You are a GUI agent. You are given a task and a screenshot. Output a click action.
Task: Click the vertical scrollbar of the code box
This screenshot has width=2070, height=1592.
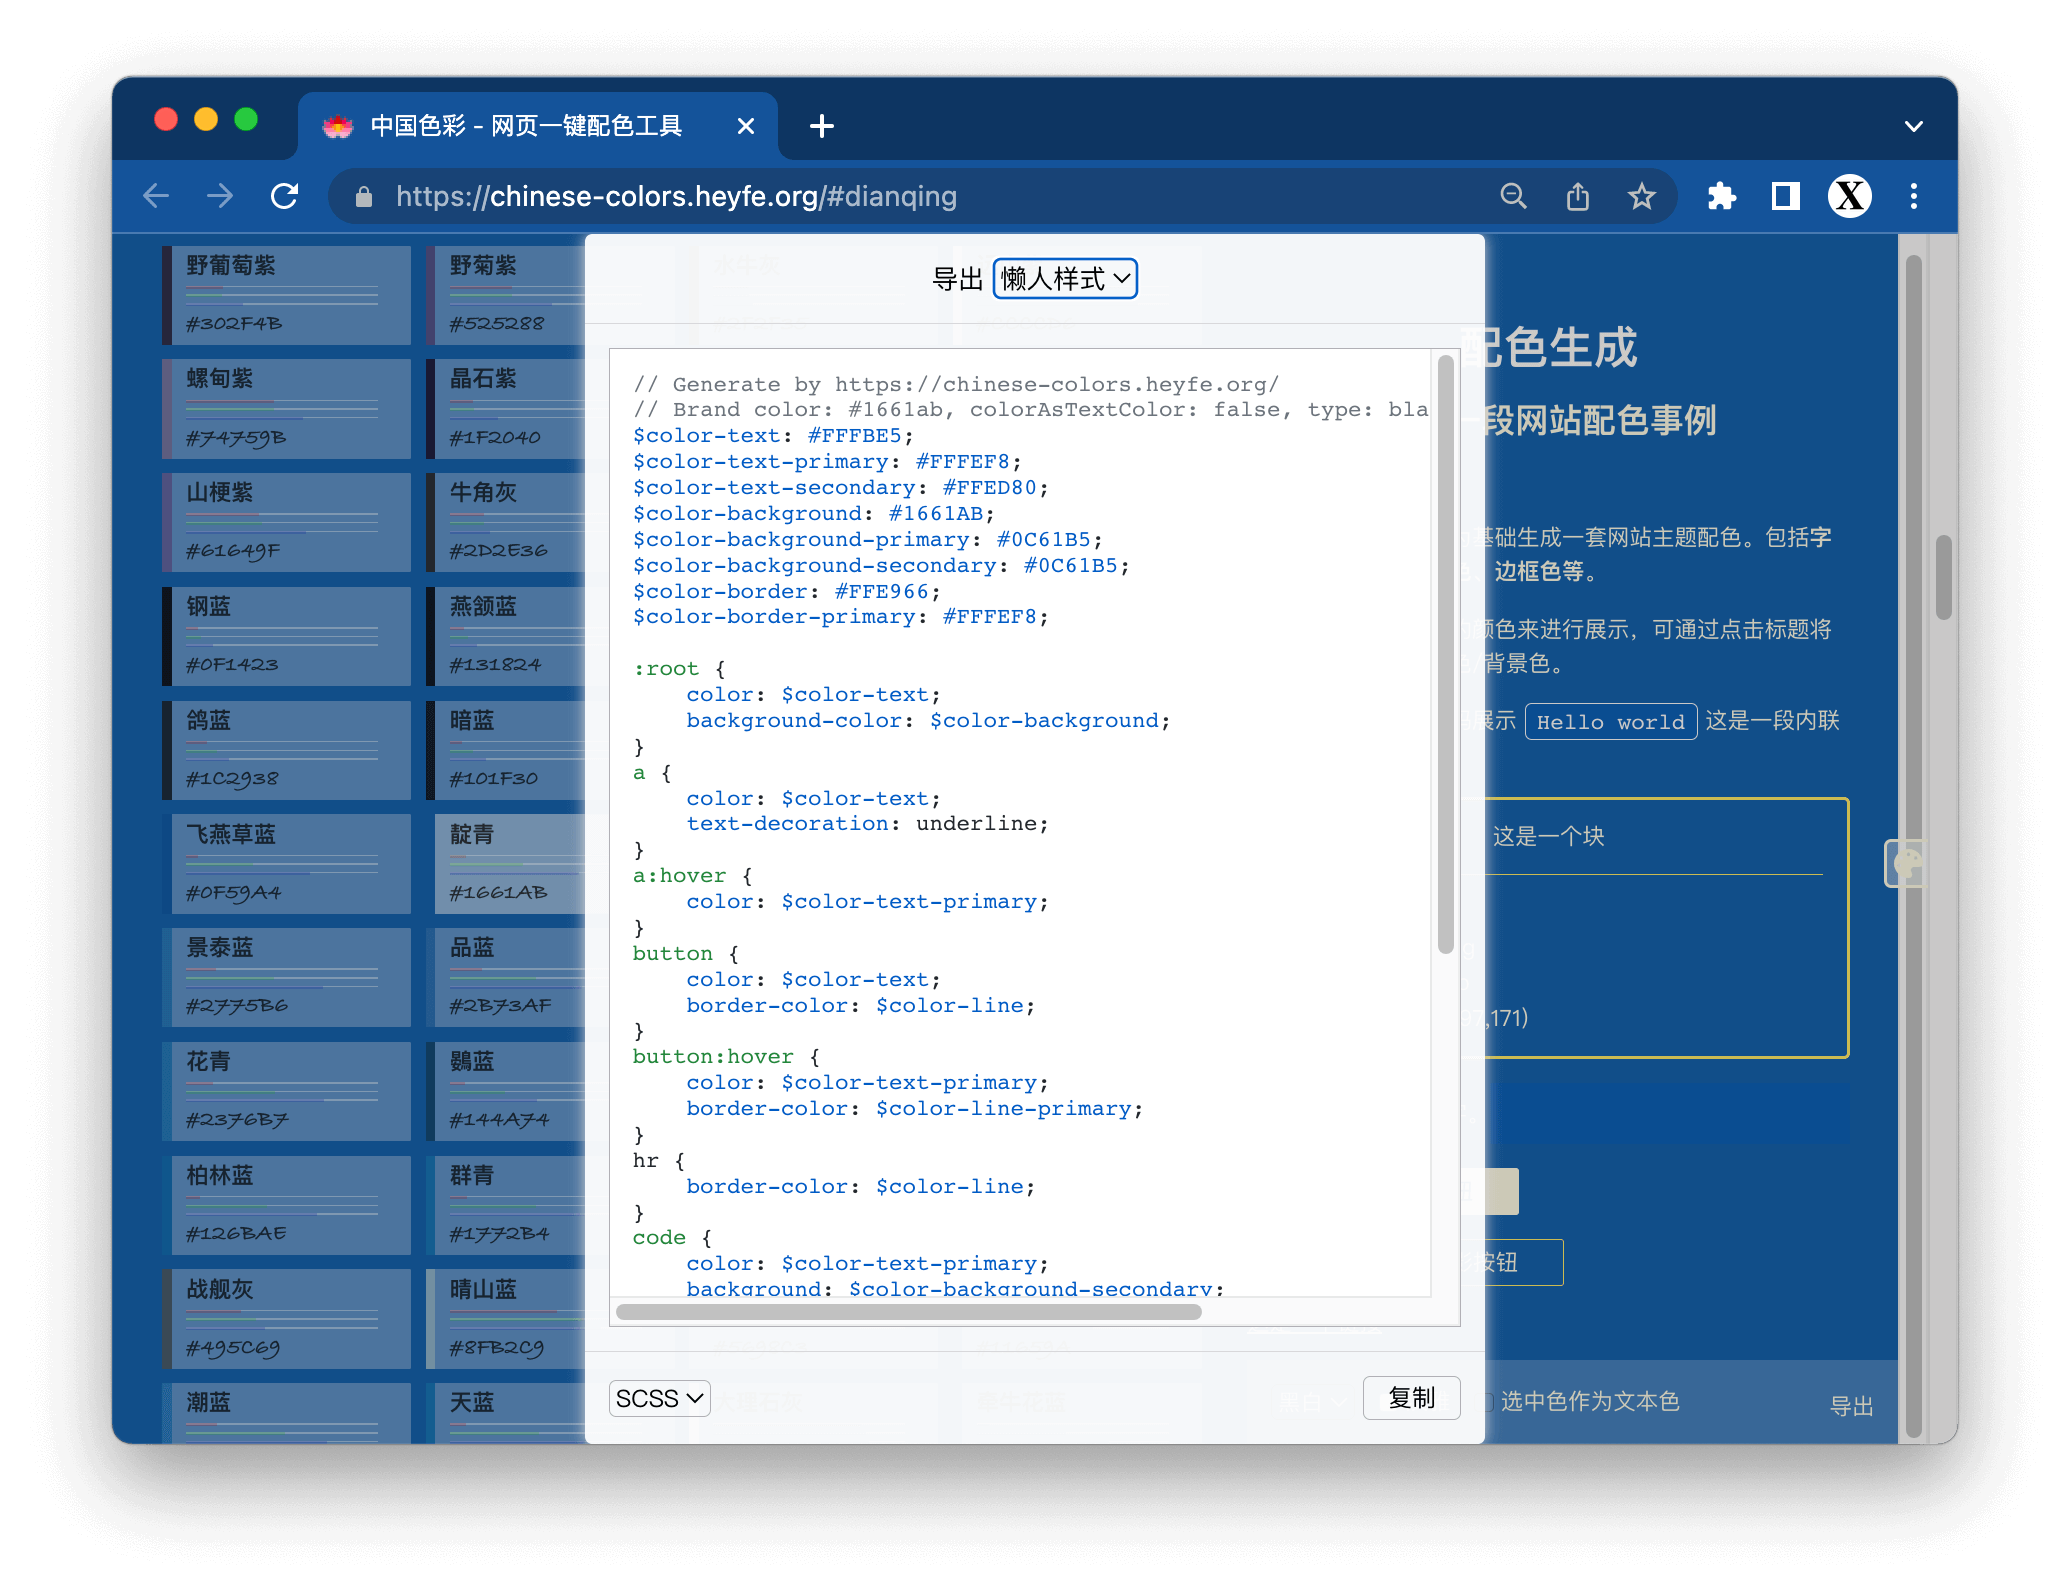tap(1445, 655)
